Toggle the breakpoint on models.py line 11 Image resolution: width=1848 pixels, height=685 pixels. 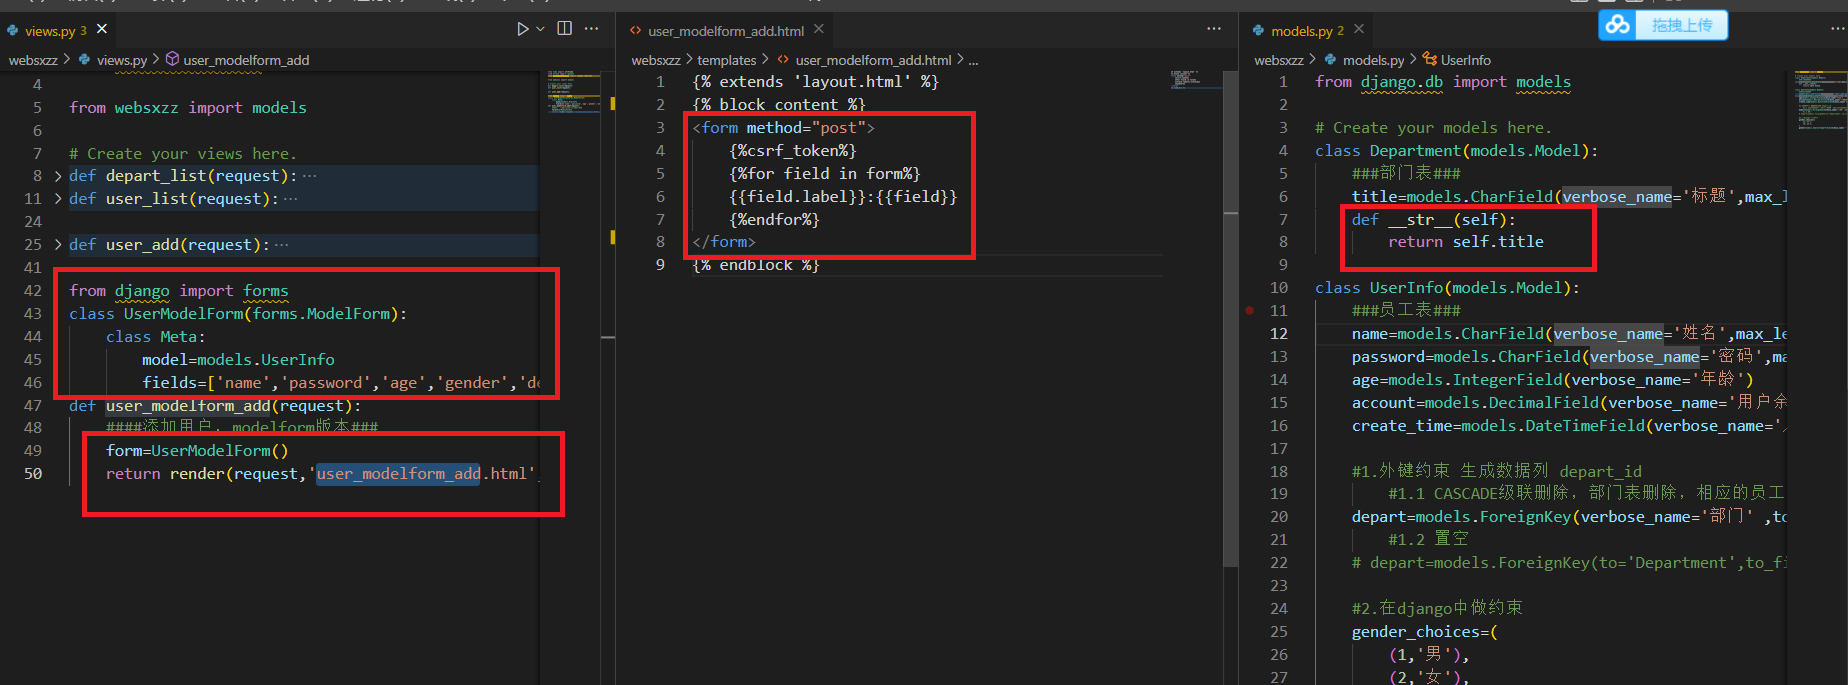[x=1250, y=311]
